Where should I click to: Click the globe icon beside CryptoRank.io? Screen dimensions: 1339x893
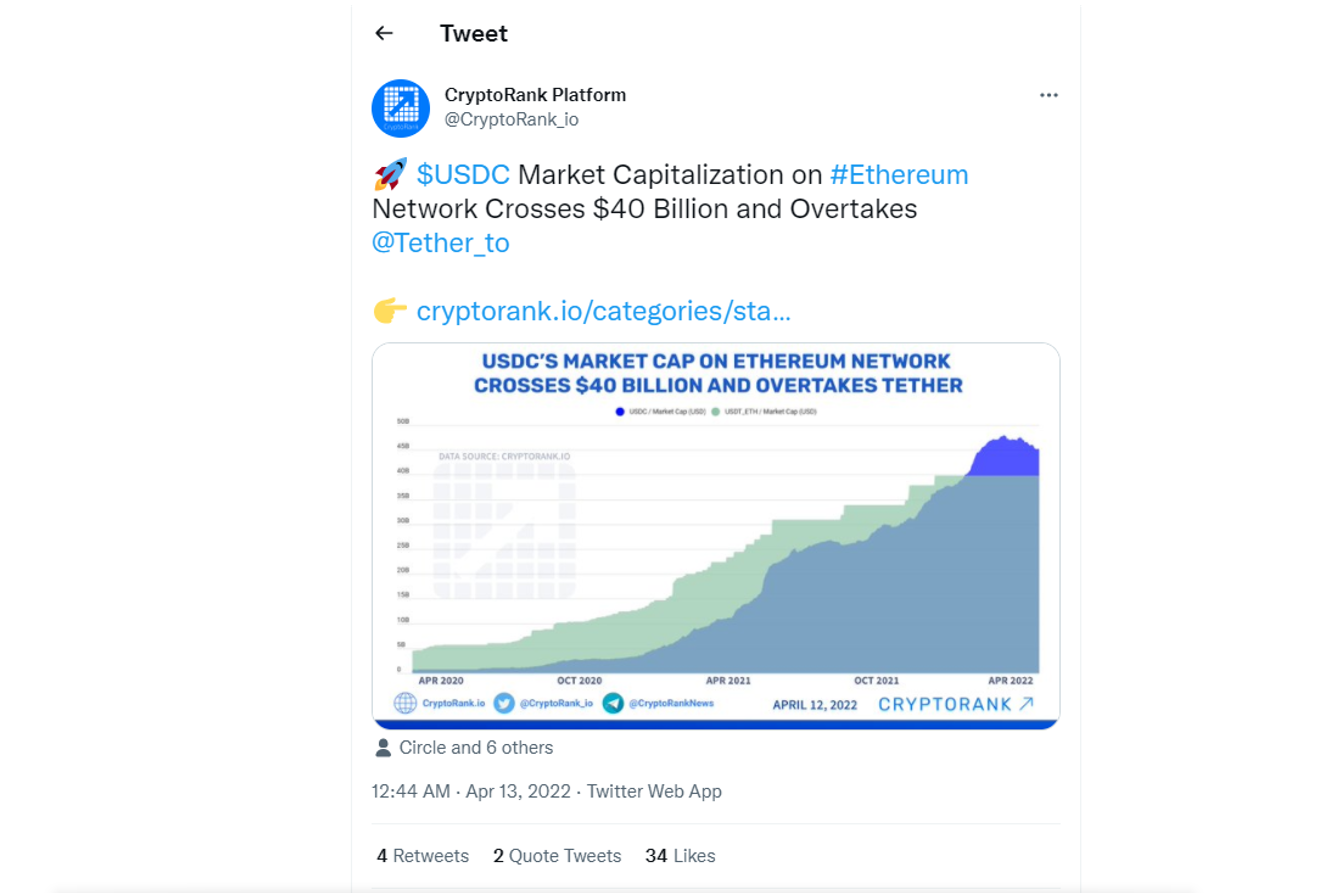click(x=403, y=703)
